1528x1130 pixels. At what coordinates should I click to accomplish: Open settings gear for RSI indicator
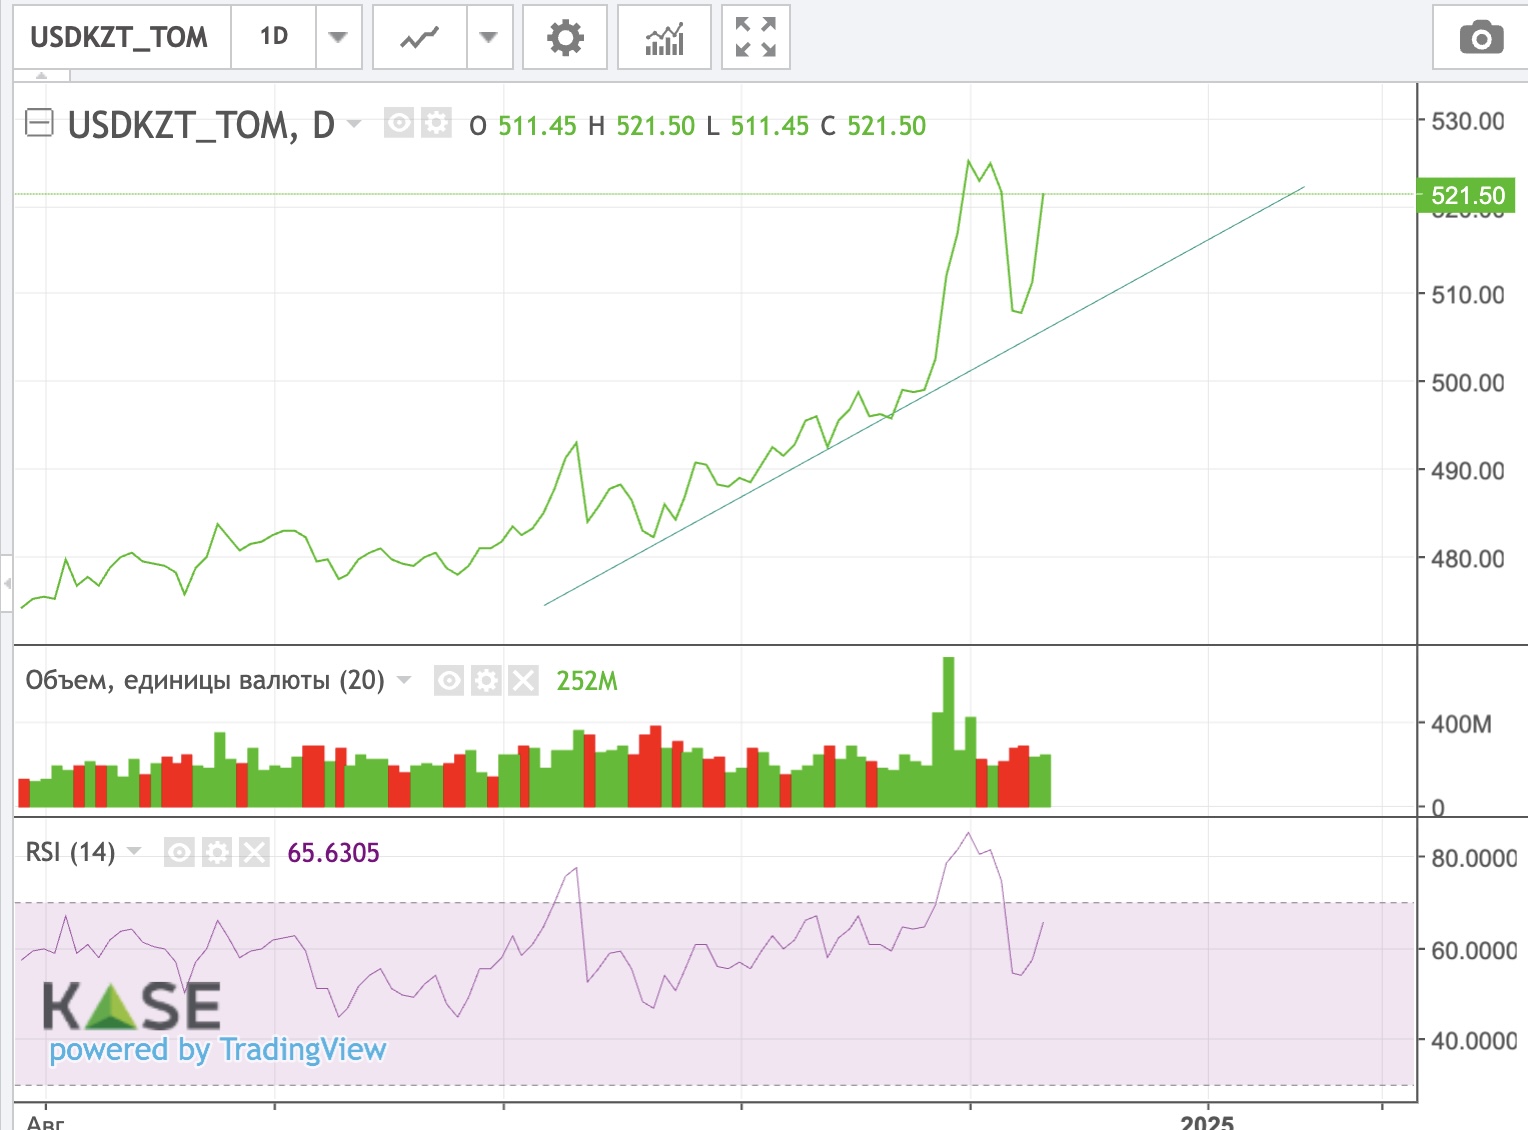[217, 852]
